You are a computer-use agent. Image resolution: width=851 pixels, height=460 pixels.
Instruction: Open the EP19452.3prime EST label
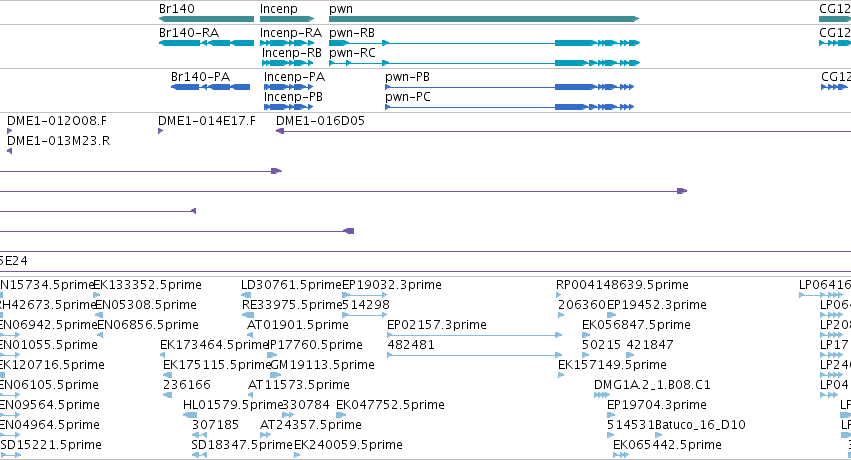pyautogui.click(x=657, y=305)
